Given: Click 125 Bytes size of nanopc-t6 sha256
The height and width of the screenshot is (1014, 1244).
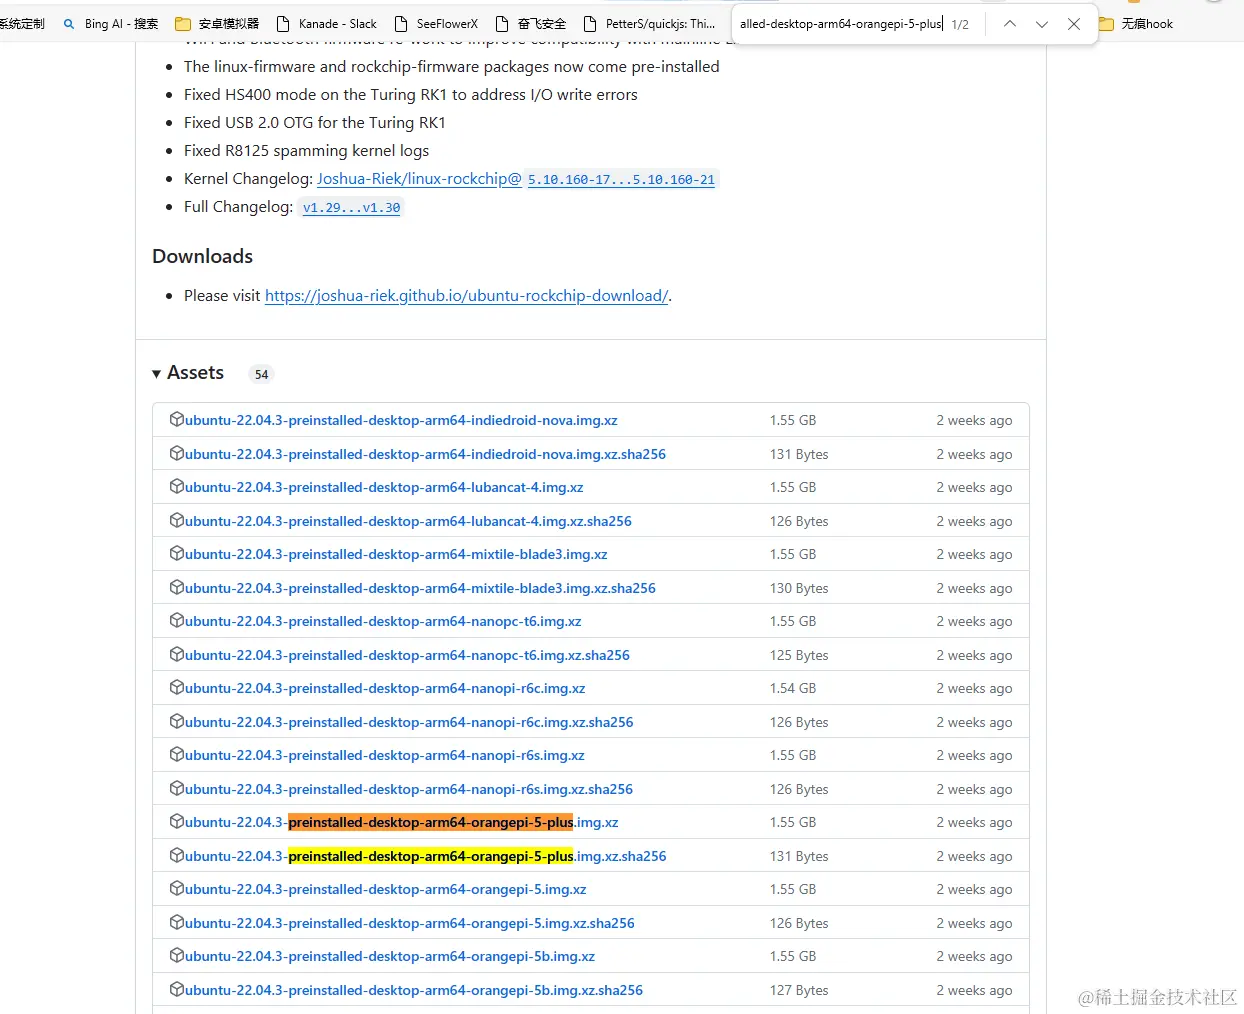Looking at the screenshot, I should click(799, 655).
